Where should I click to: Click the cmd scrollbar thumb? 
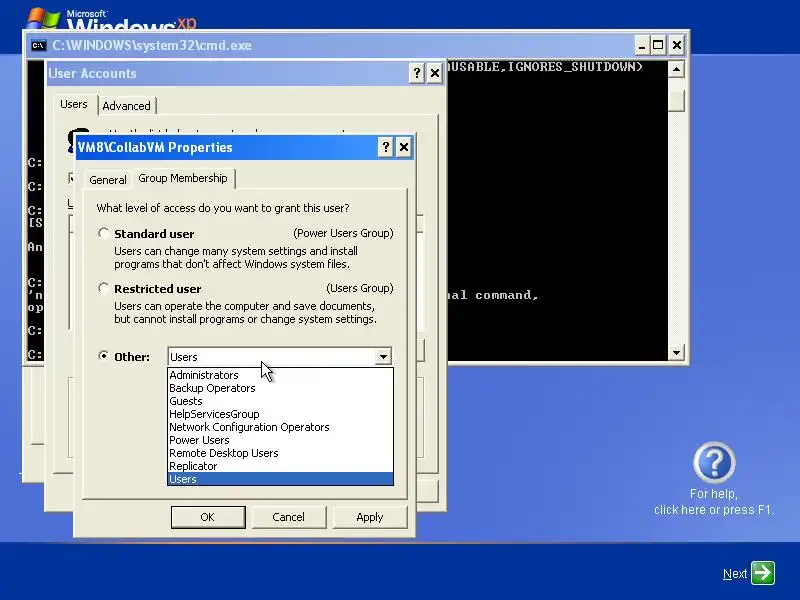[x=676, y=101]
